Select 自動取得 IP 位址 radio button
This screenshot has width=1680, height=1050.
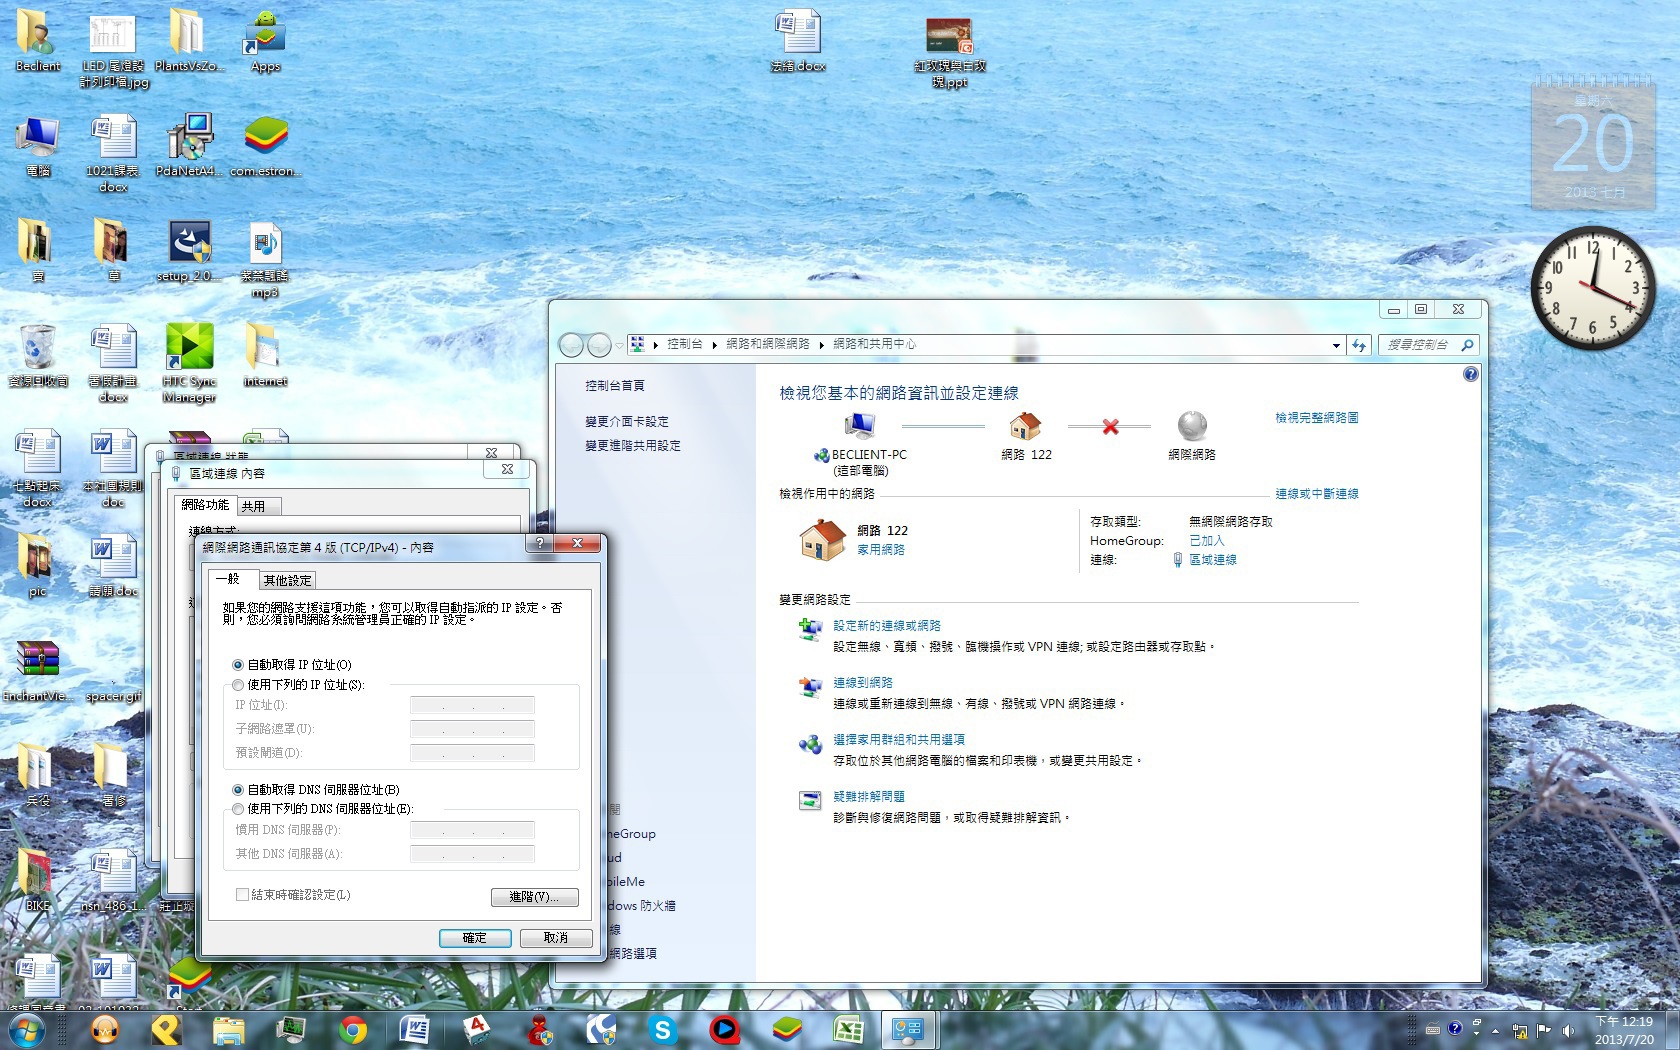pos(238,665)
